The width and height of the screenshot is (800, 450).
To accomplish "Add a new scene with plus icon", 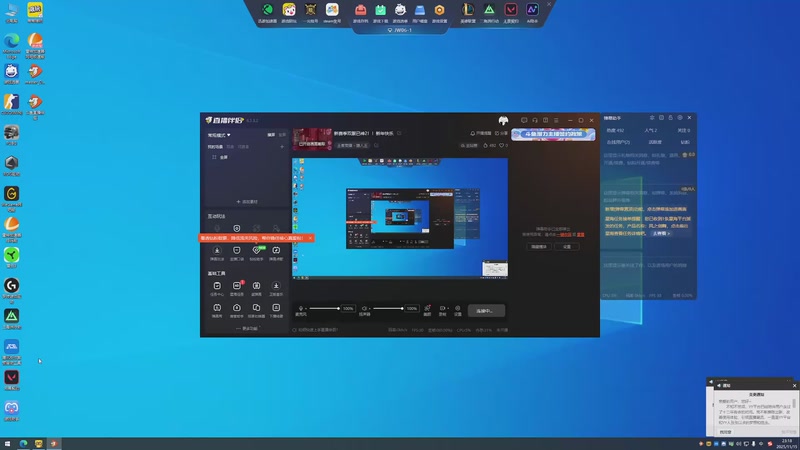I will [282, 147].
